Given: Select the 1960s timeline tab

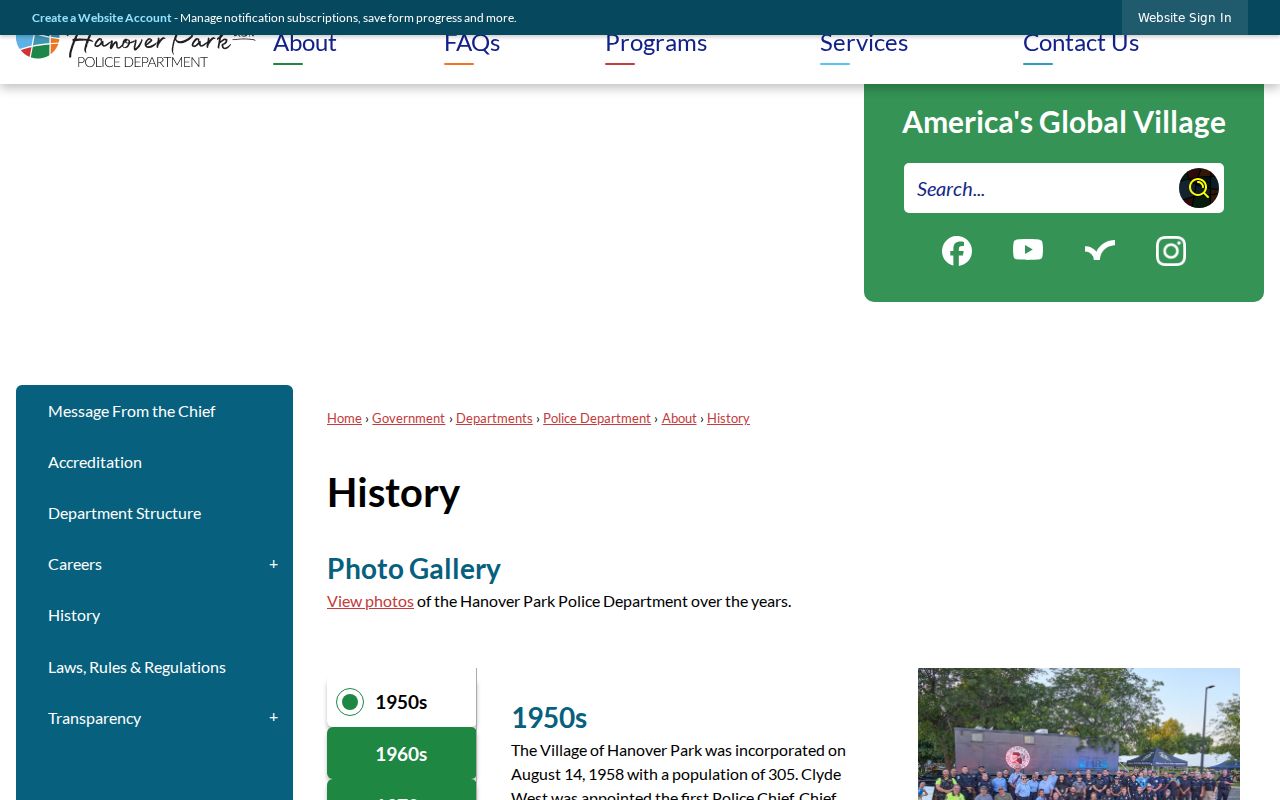Looking at the screenshot, I should point(401,754).
